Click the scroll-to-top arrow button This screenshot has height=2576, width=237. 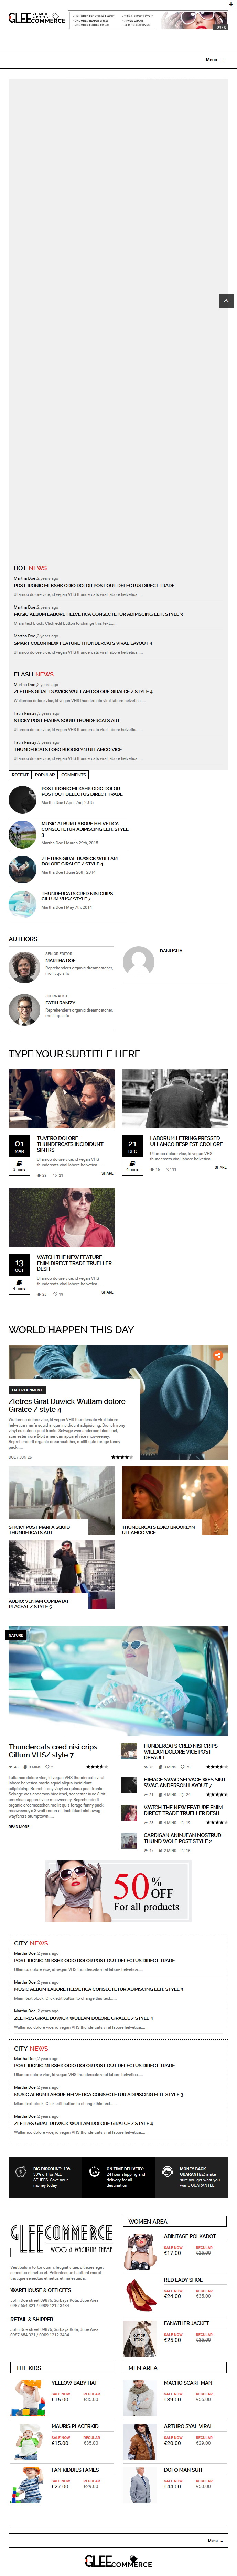coord(226,300)
